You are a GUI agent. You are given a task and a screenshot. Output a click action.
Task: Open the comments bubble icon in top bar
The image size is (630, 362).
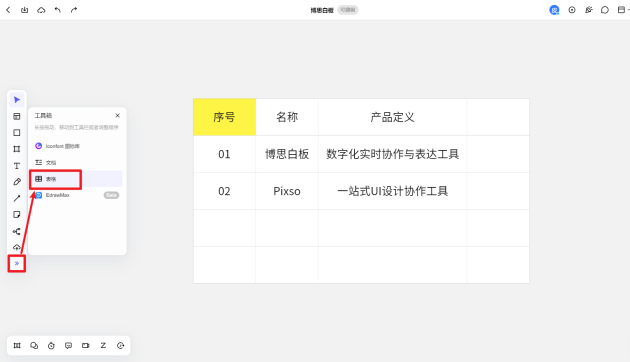(605, 10)
